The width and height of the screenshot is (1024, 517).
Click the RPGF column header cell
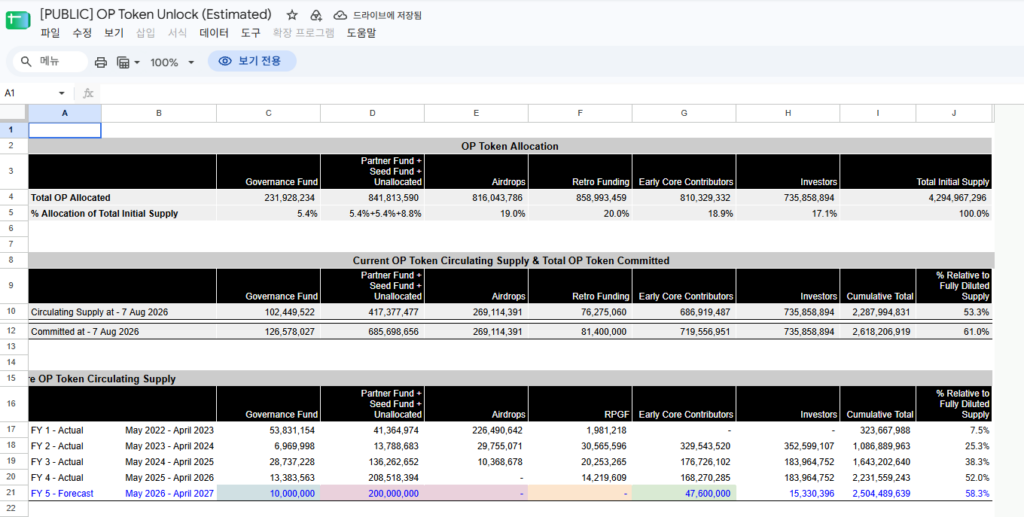(x=580, y=403)
